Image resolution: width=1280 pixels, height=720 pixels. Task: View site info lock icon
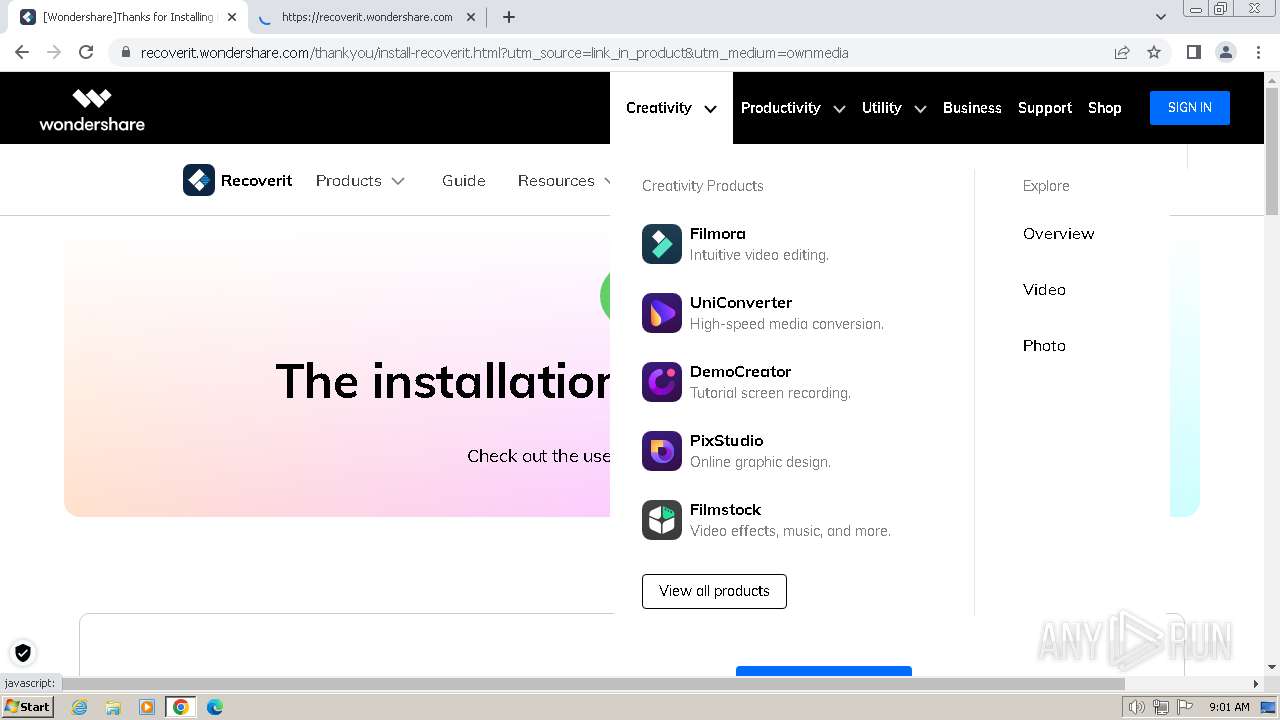click(x=125, y=53)
